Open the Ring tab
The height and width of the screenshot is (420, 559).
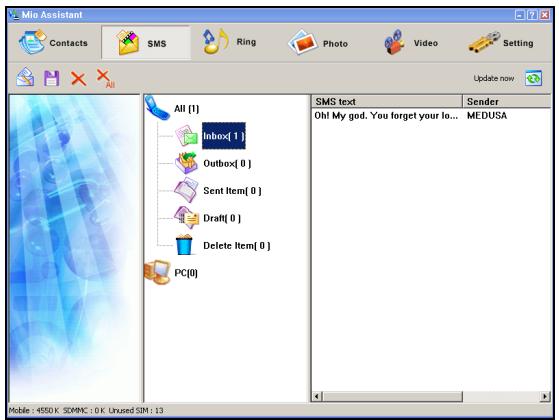[x=230, y=42]
